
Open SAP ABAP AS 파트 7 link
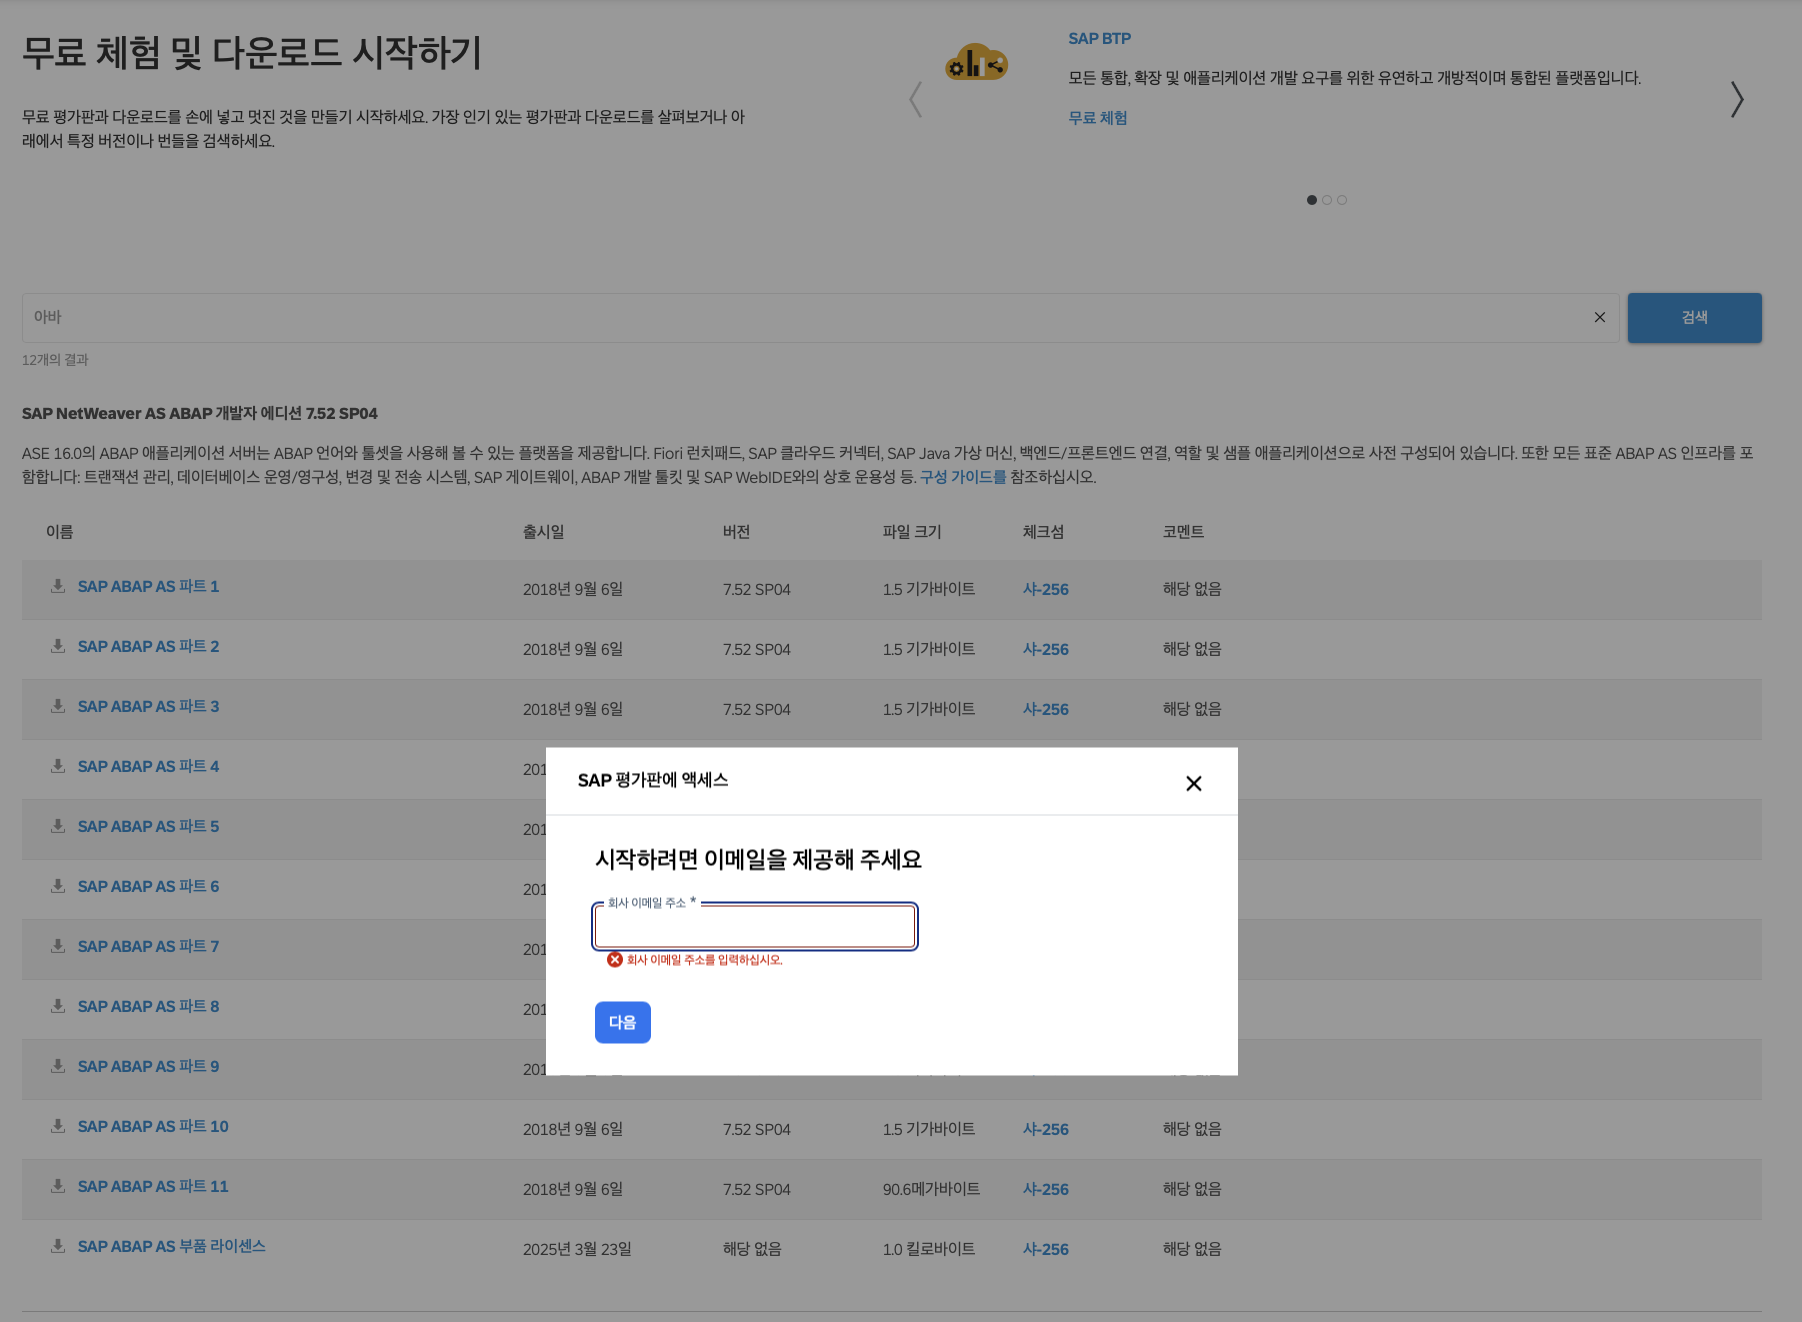pos(148,946)
